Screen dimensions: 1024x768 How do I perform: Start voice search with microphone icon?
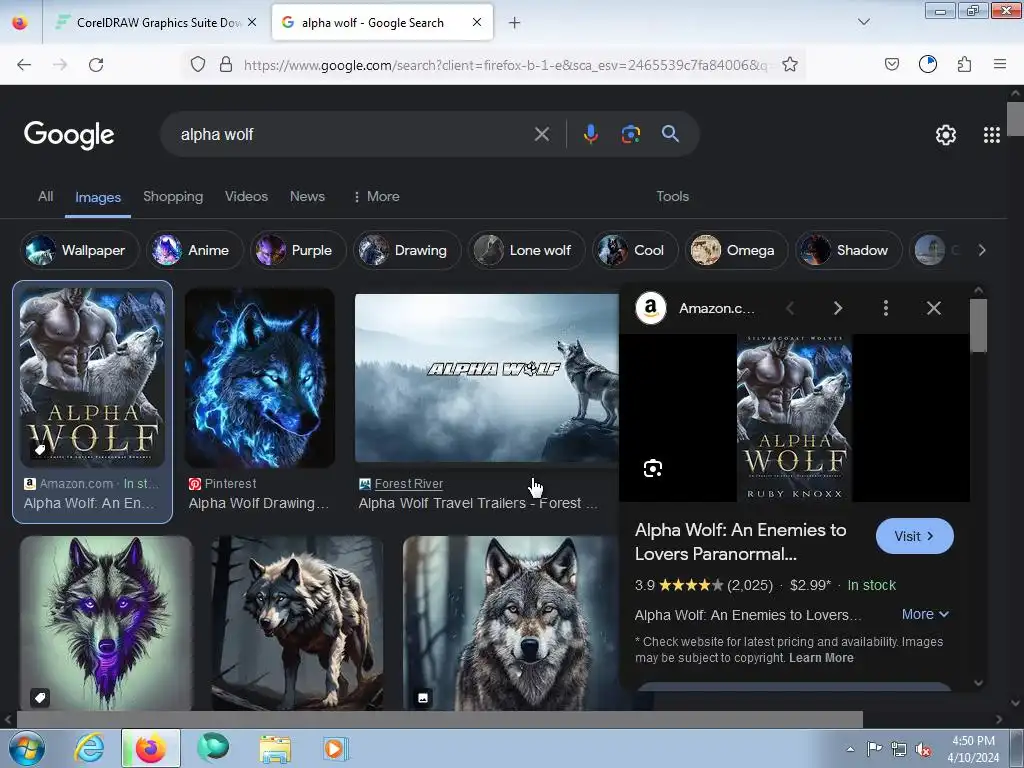coord(590,134)
